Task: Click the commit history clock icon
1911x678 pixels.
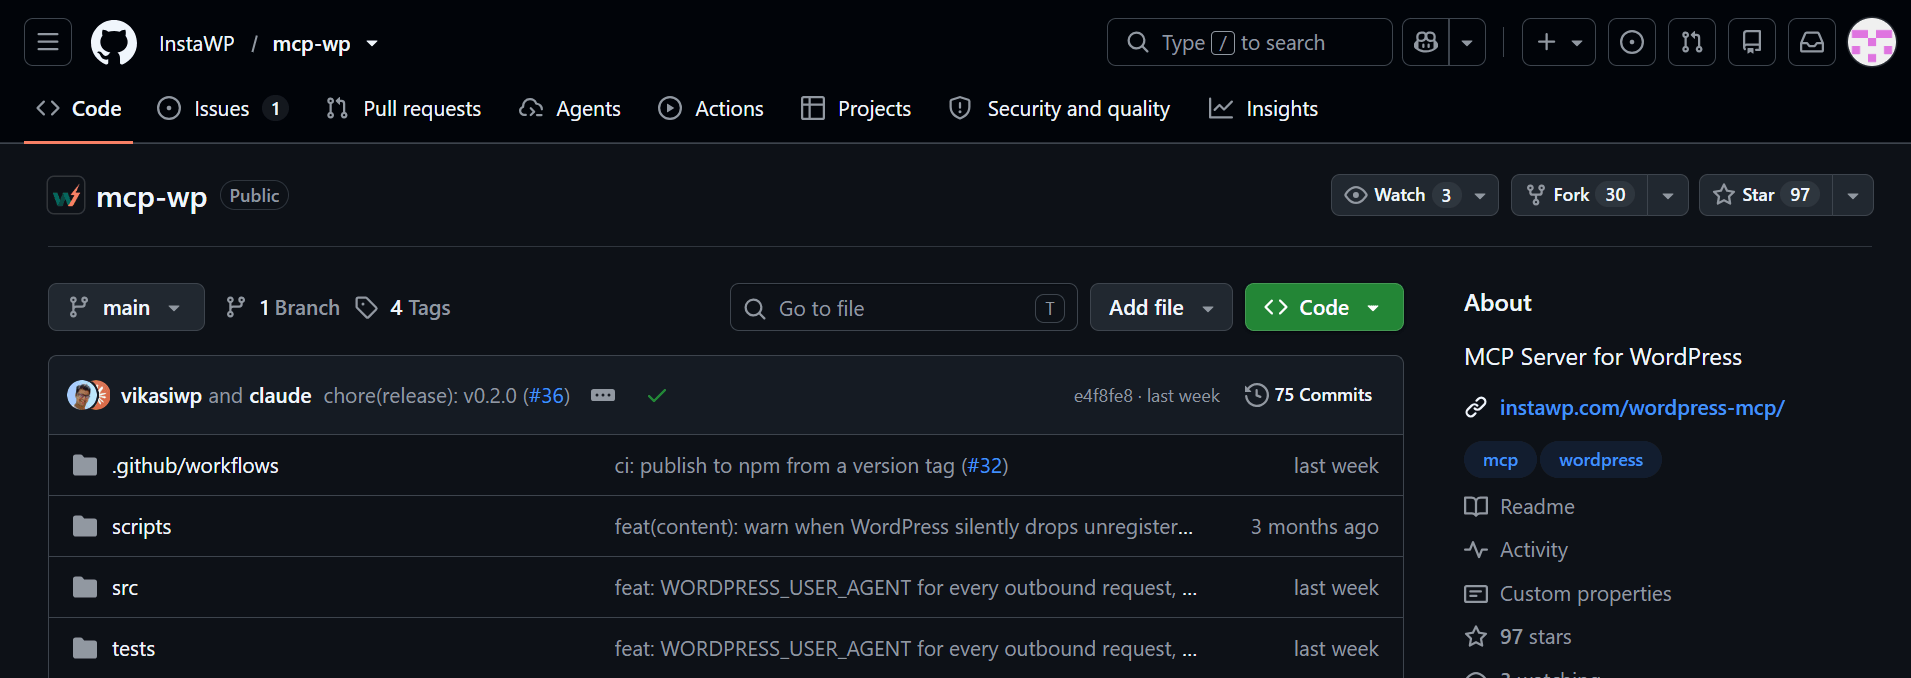Action: [x=1256, y=395]
